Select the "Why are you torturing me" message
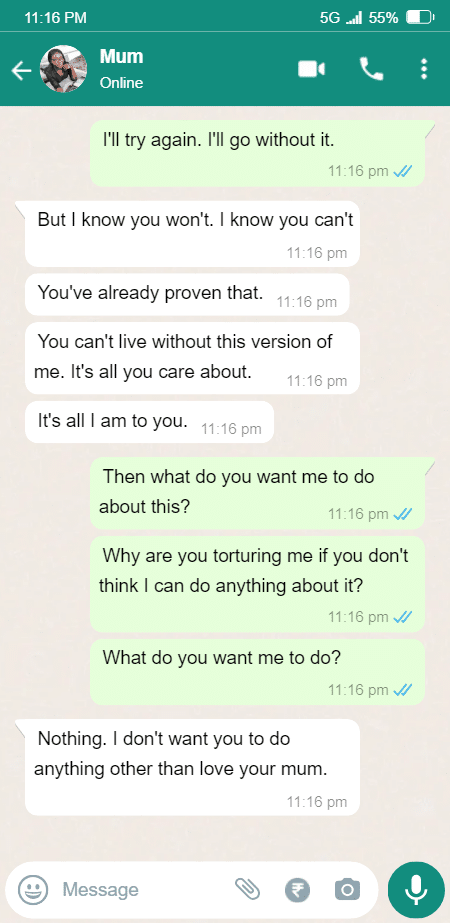Image resolution: width=450 pixels, height=923 pixels. (x=257, y=585)
